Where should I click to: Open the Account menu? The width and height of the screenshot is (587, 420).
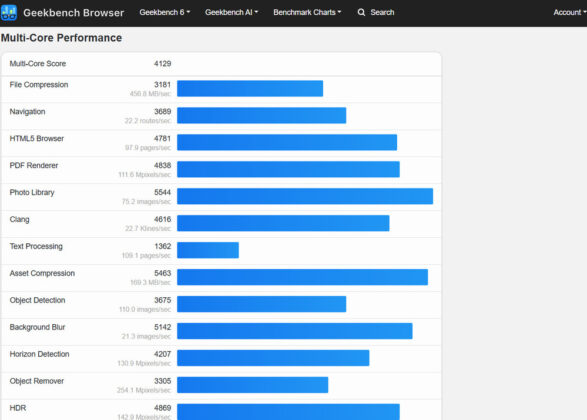[570, 12]
